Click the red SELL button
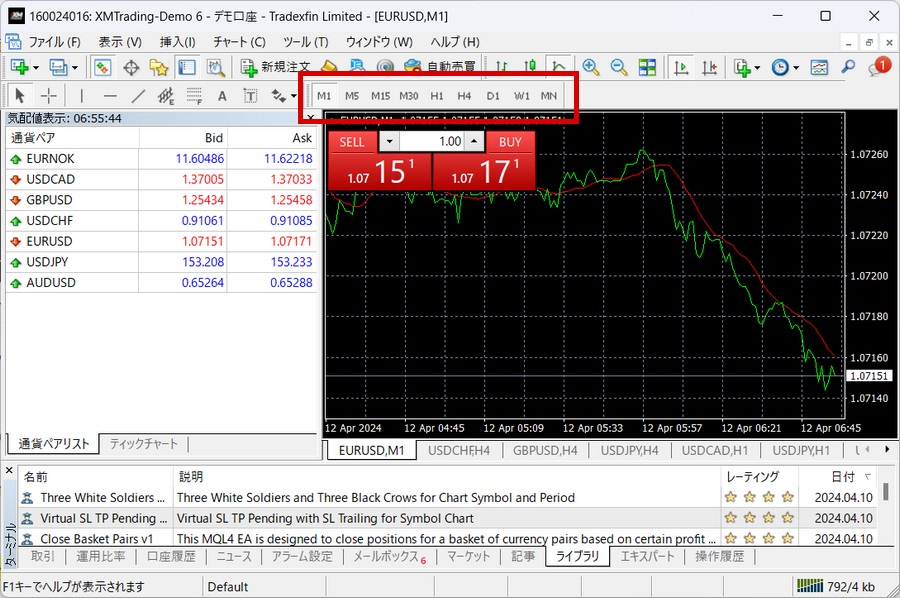The image size is (900, 598). pos(352,142)
